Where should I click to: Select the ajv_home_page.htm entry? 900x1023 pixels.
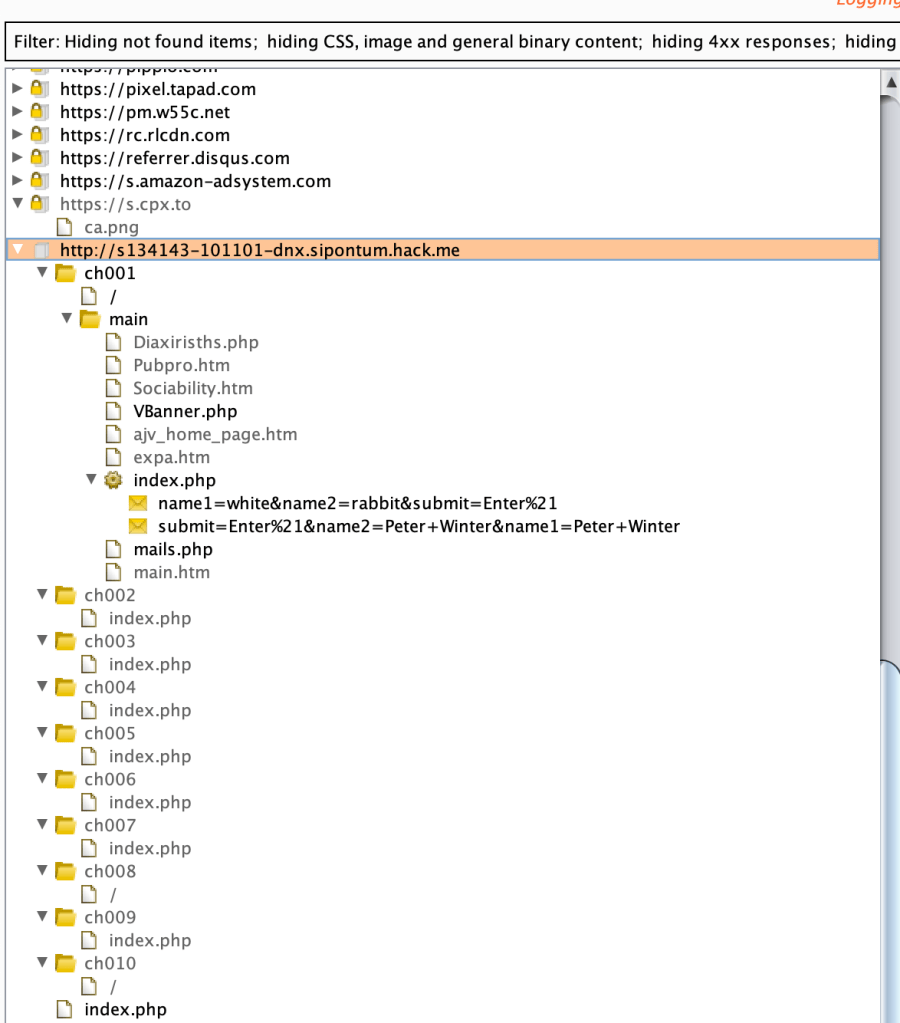214,435
